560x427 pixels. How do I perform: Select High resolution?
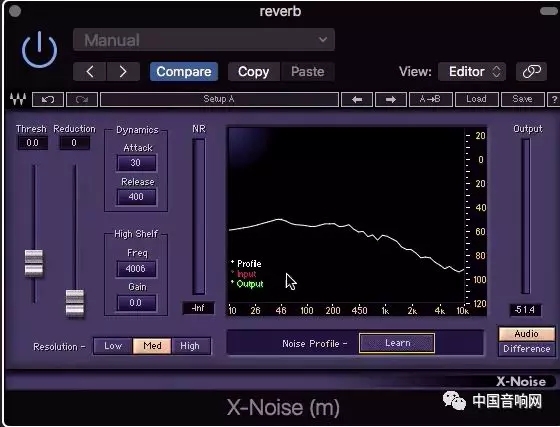[x=190, y=346]
